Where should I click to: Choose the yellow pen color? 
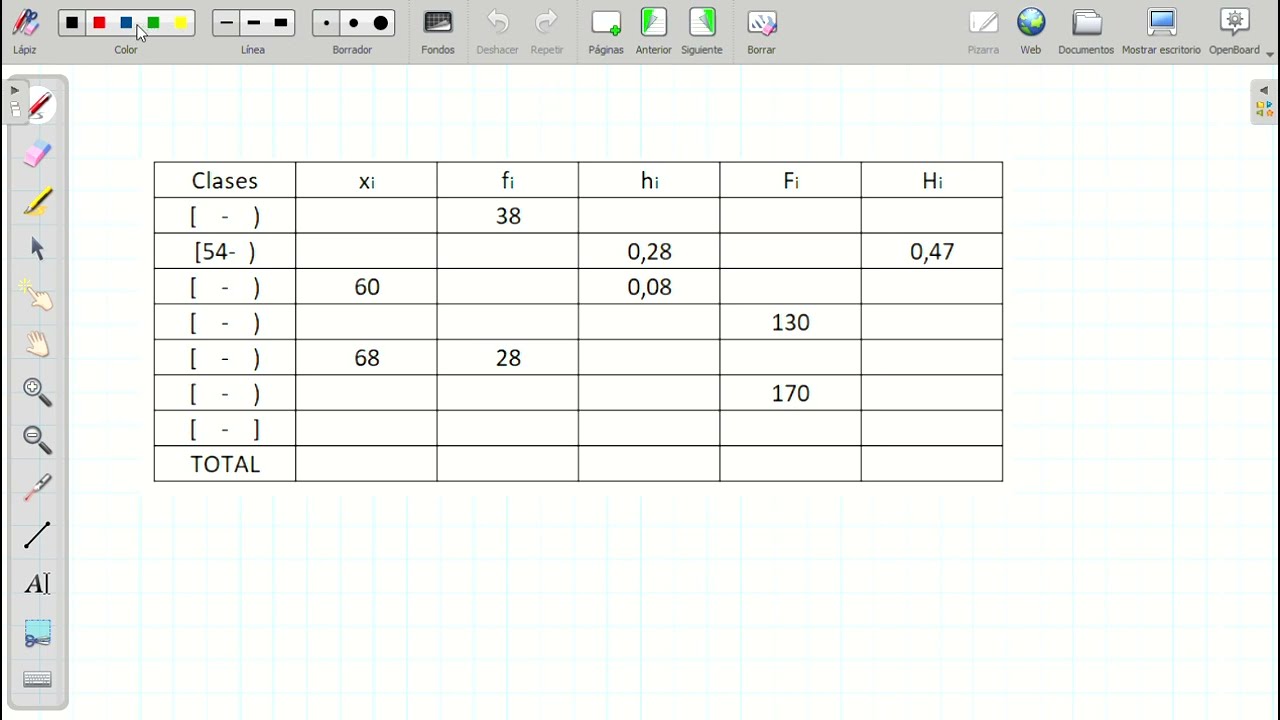pos(180,23)
